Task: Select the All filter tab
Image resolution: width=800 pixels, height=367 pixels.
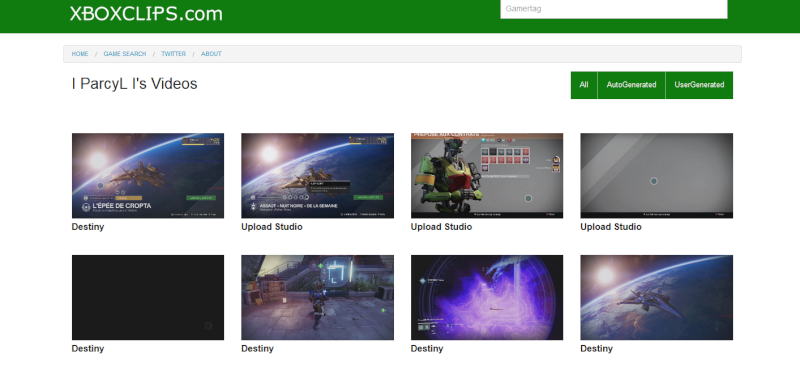Action: 584,85
